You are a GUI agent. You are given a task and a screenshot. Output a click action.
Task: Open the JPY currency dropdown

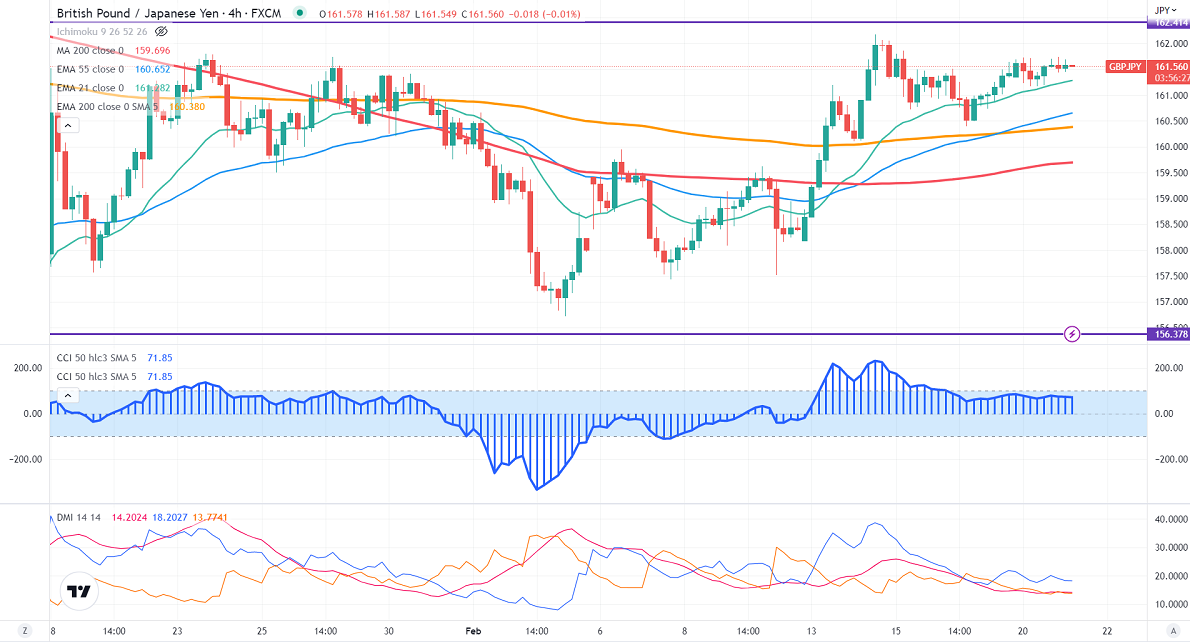pos(1166,8)
